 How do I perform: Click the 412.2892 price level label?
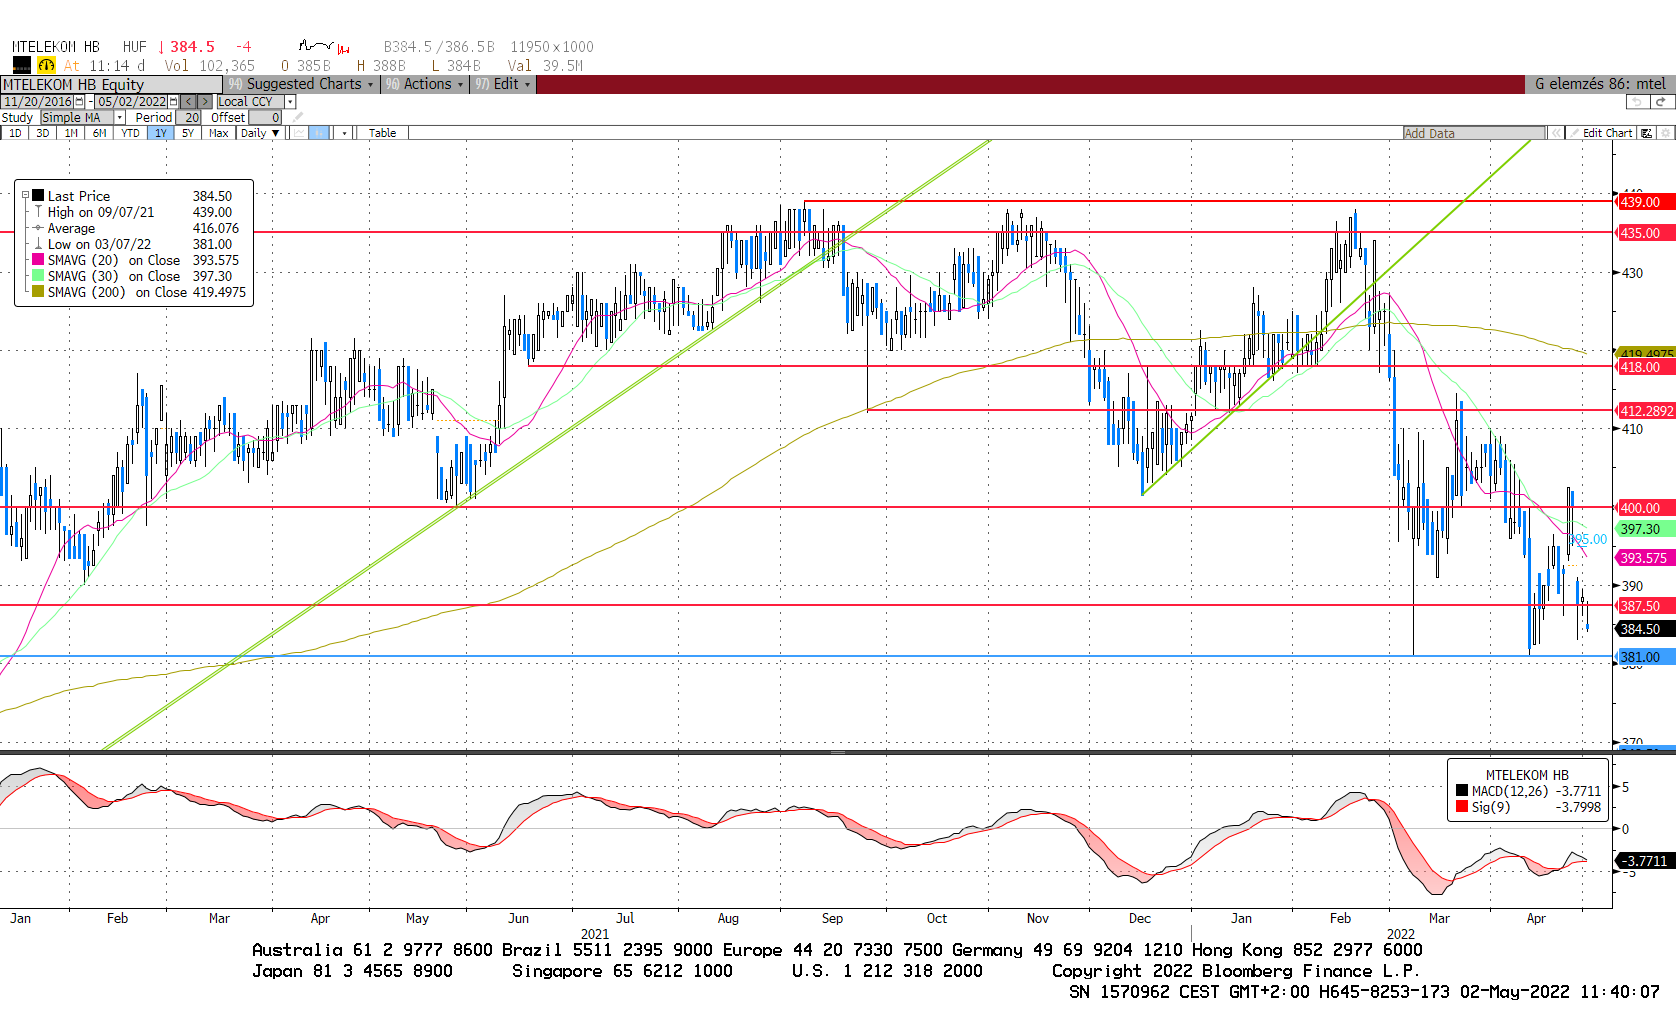(1646, 411)
